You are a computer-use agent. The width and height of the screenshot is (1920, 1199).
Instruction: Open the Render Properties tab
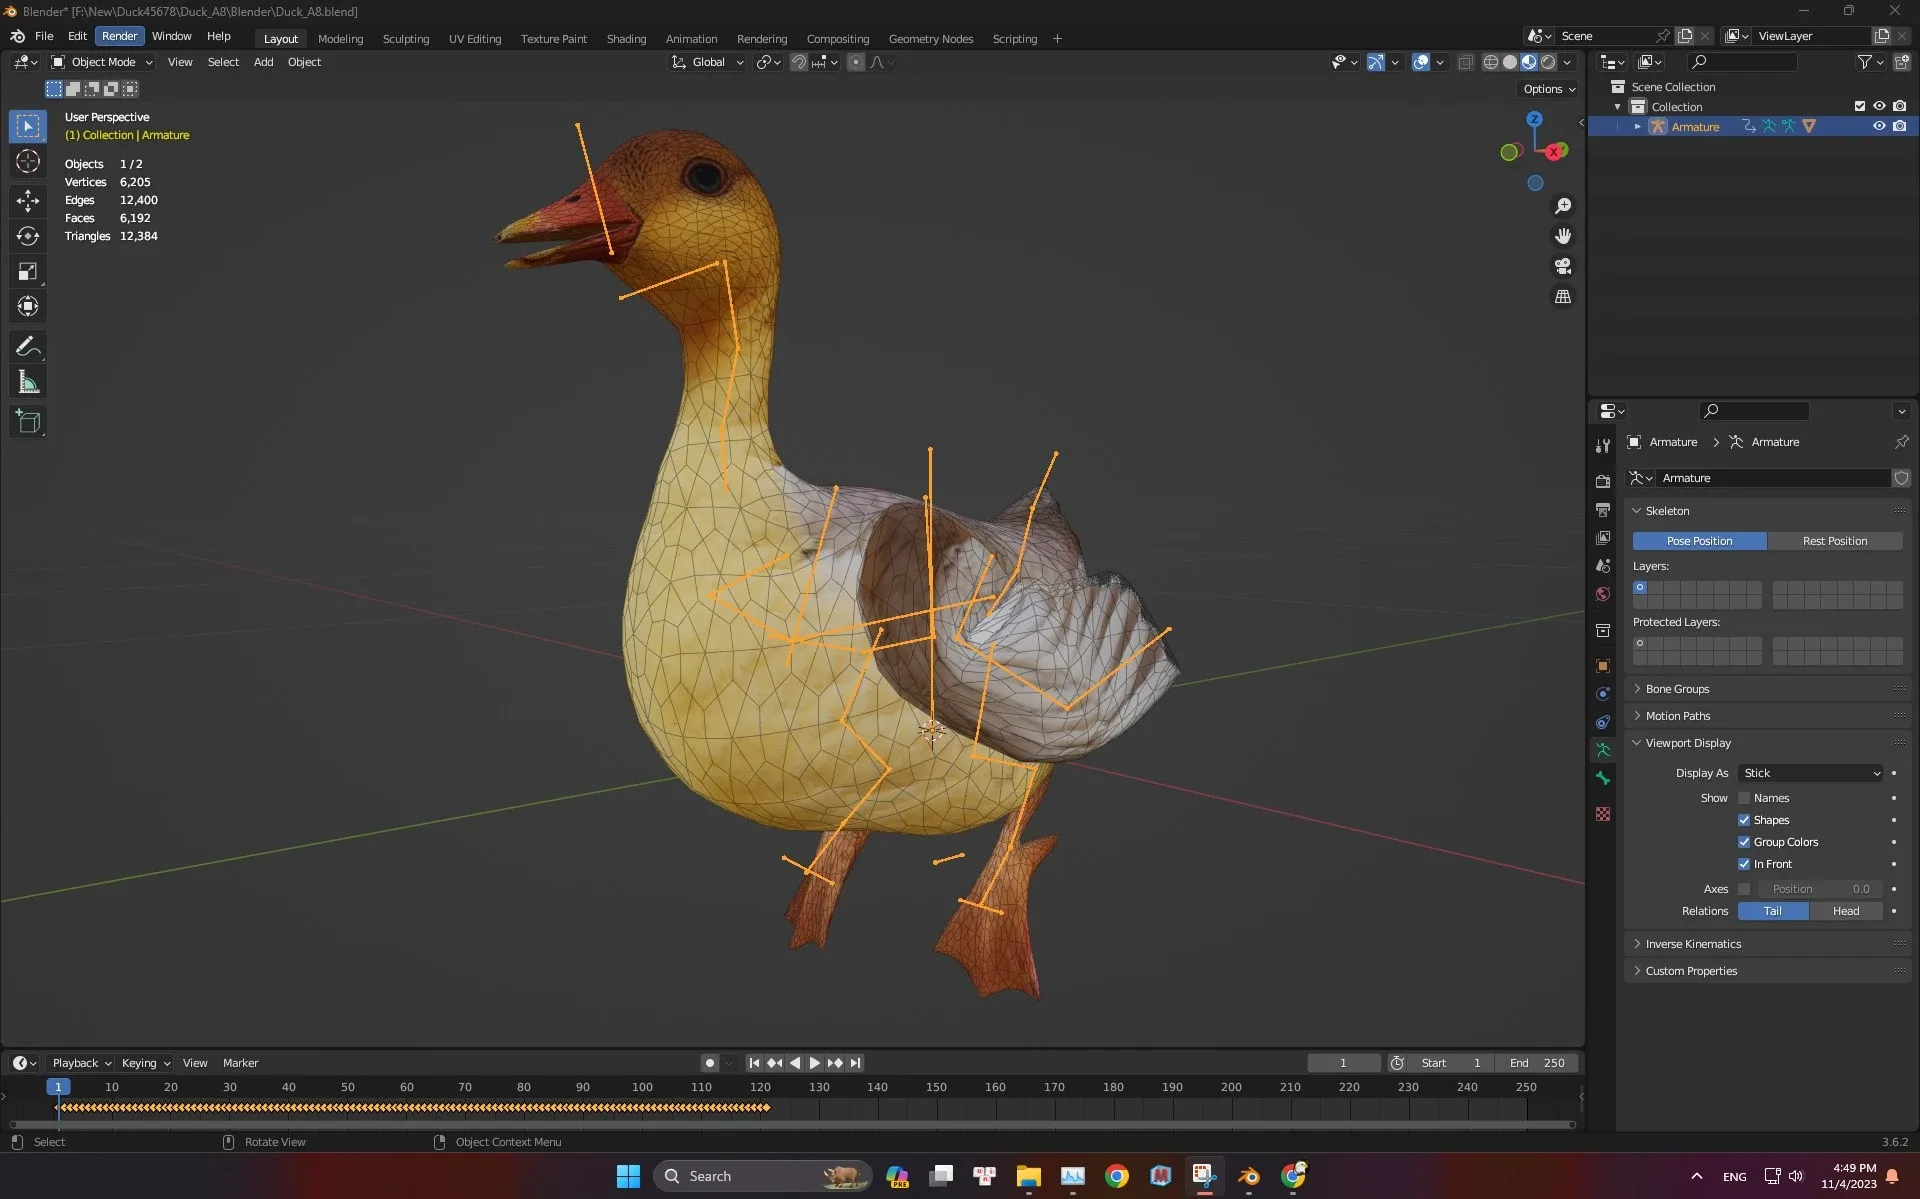pyautogui.click(x=1602, y=481)
